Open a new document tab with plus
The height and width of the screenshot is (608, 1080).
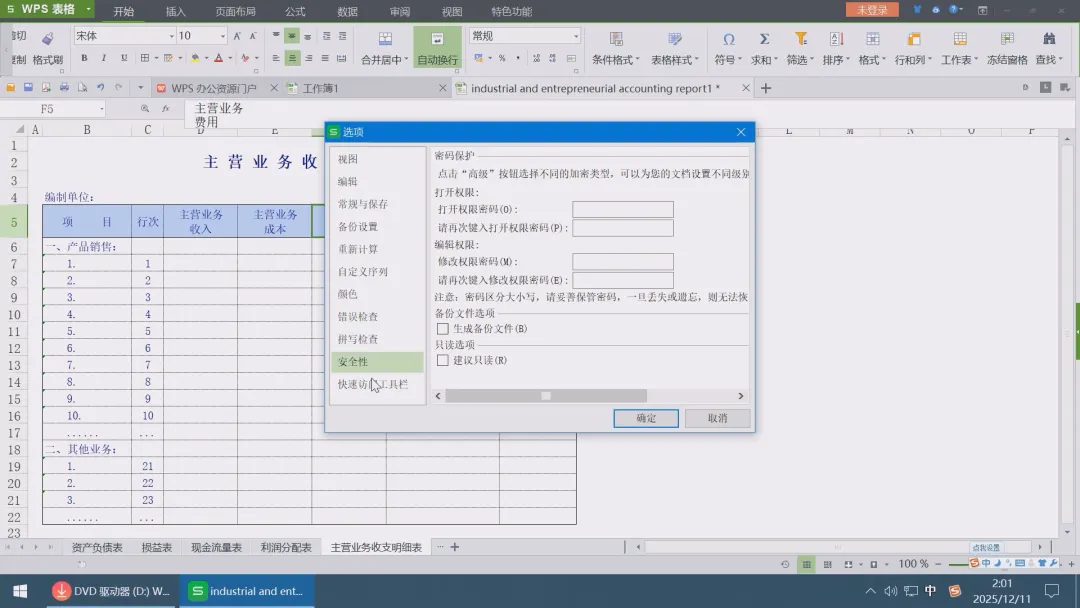tap(766, 88)
